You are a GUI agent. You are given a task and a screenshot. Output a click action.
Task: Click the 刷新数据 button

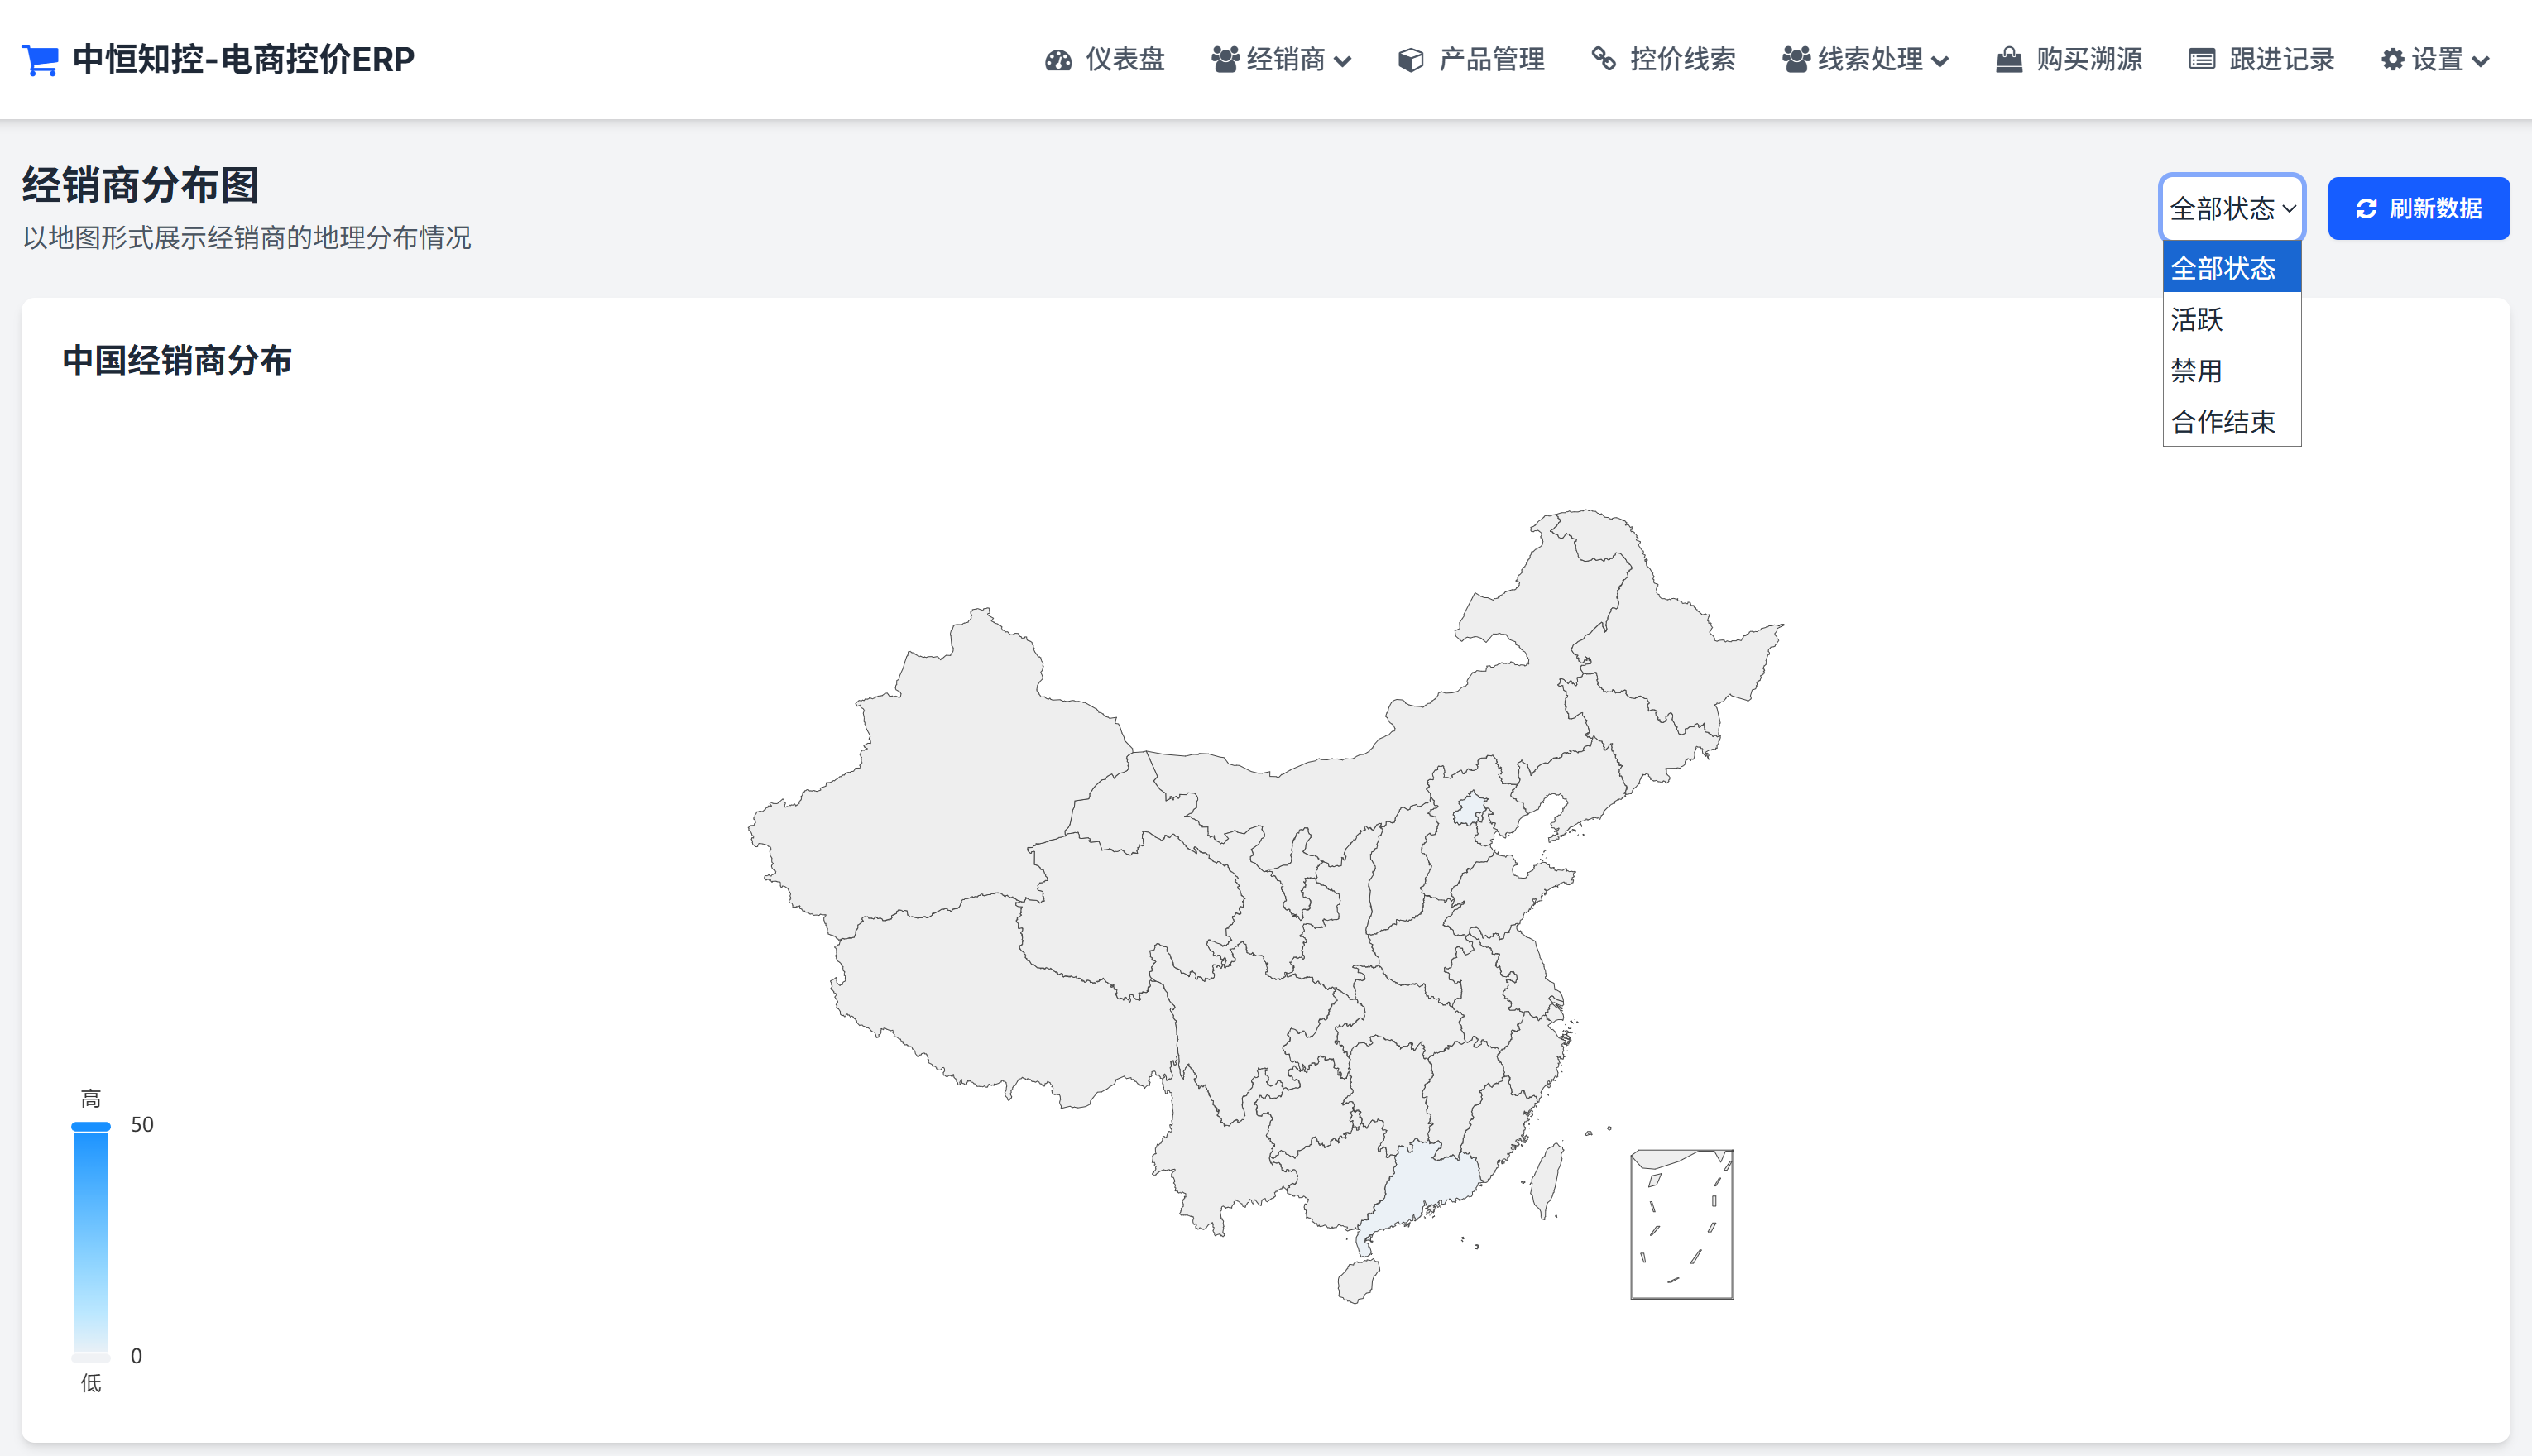point(2418,208)
